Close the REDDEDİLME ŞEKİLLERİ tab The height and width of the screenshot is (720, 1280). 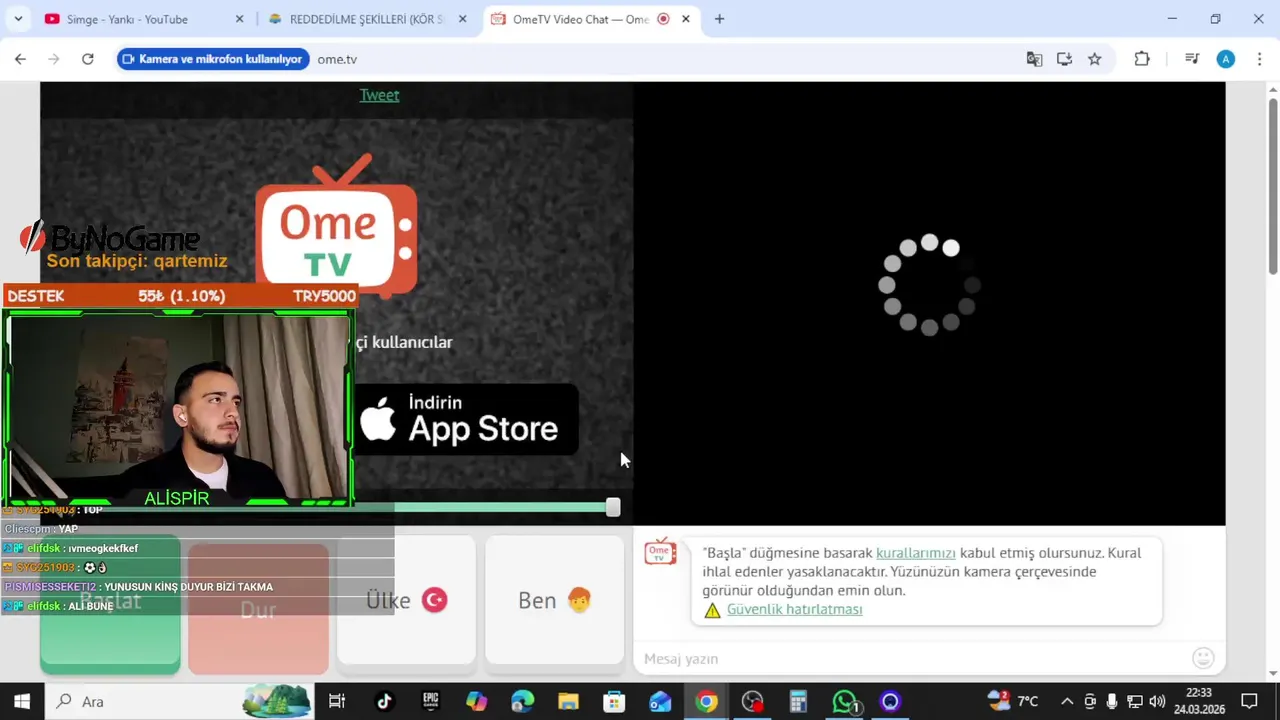[x=464, y=19]
